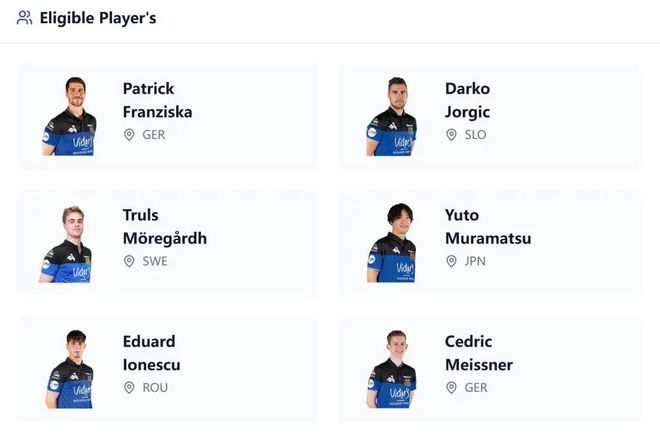660x433 pixels.
Task: Click the location pin beside GER for Franziska
Action: coord(129,135)
